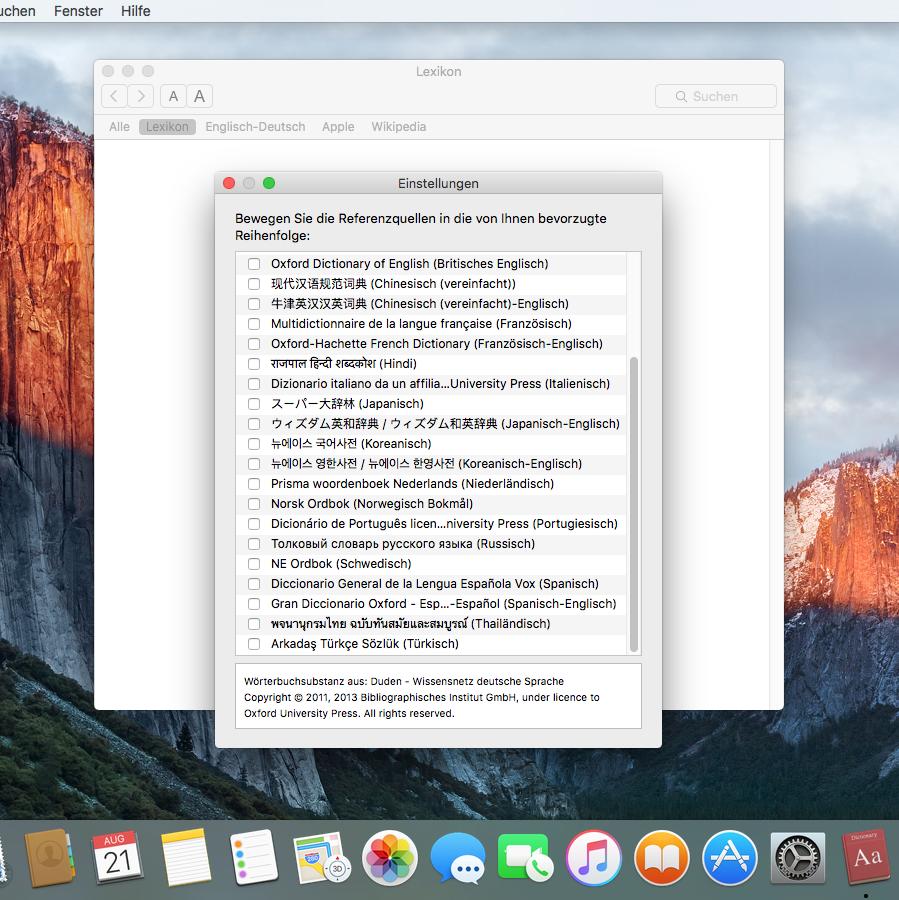Open the Fenster menu

pyautogui.click(x=78, y=11)
